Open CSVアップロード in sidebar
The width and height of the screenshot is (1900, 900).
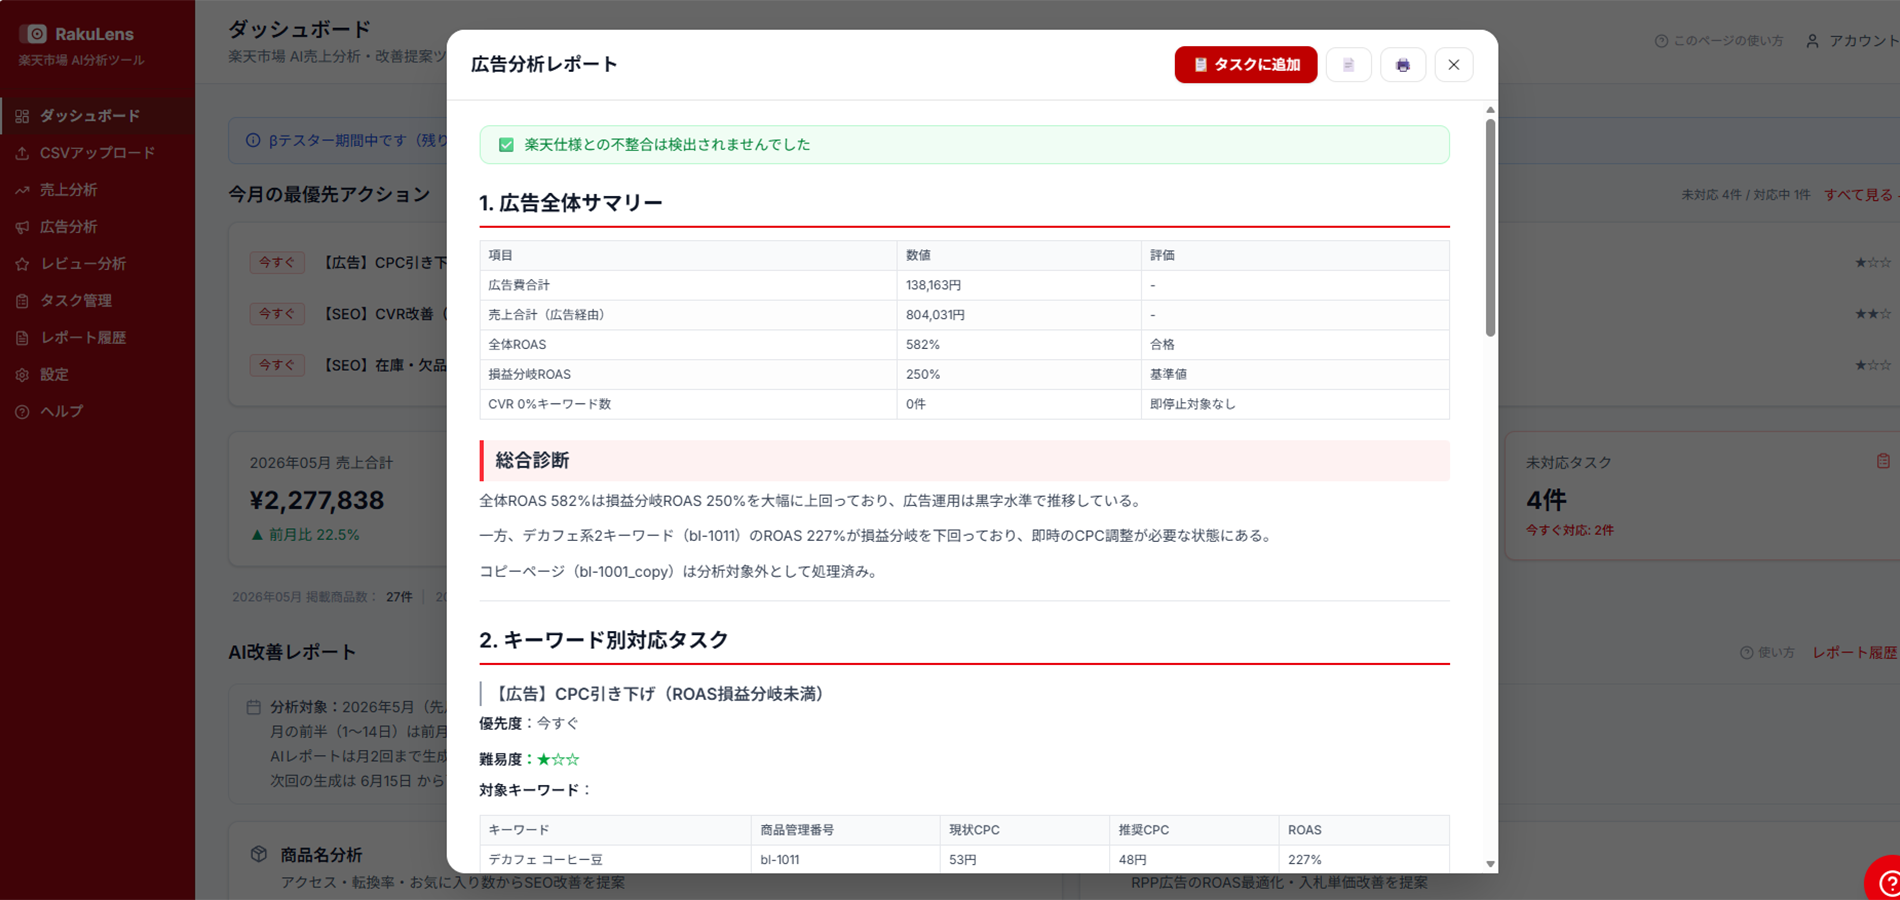97,153
